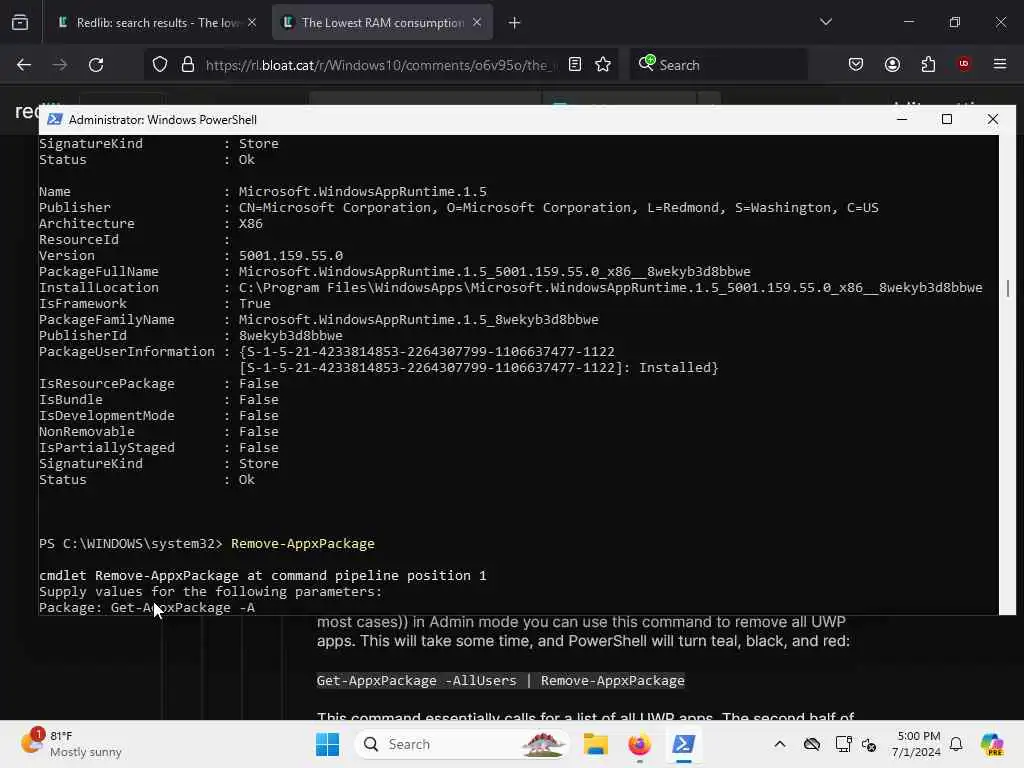Click the Package: Get-AppxPackage -A input line
The width and height of the screenshot is (1024, 768).
pyautogui.click(x=147, y=607)
